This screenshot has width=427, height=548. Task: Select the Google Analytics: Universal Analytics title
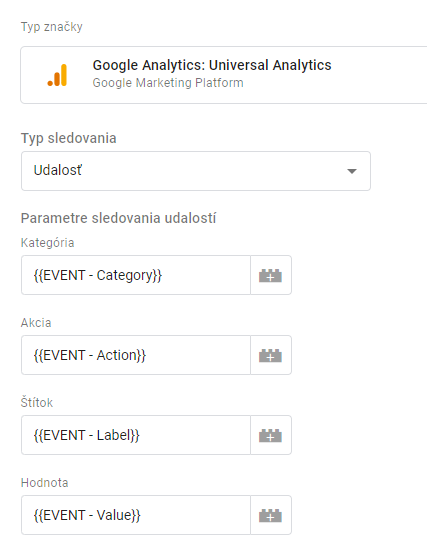click(212, 65)
